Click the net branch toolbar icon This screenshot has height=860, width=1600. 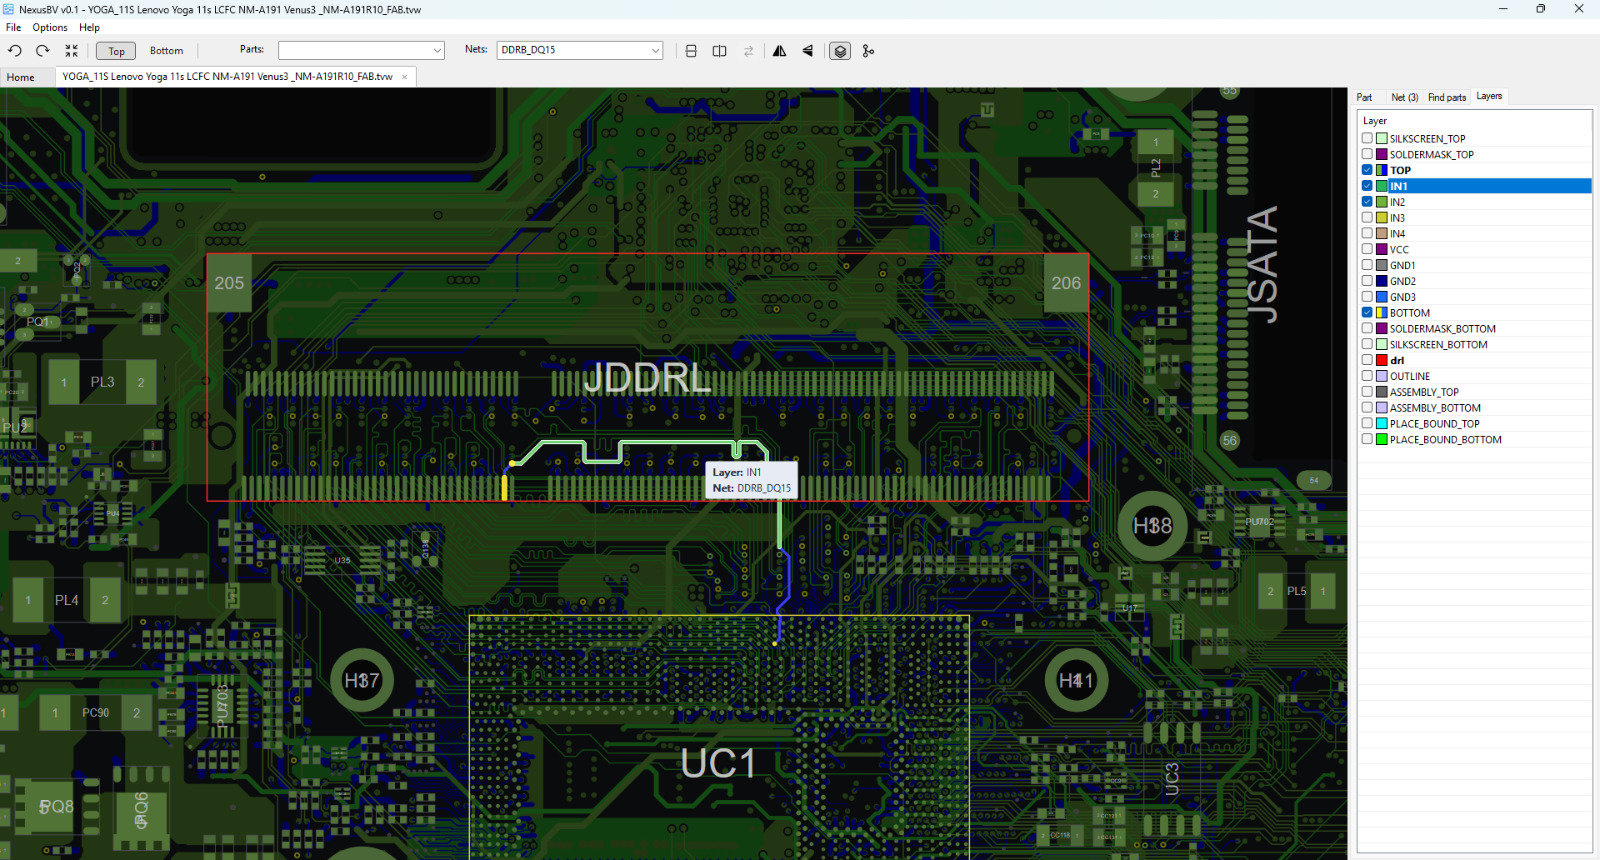coord(868,51)
